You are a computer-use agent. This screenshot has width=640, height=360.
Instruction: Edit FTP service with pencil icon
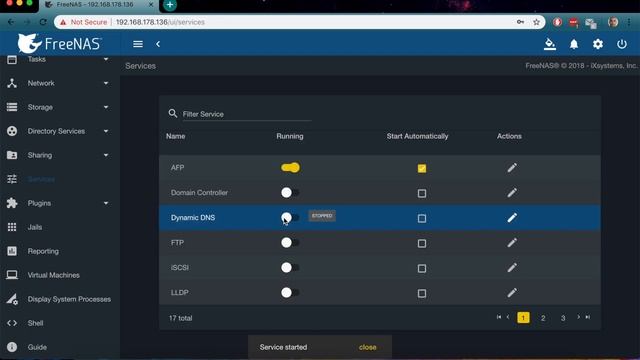pos(512,243)
